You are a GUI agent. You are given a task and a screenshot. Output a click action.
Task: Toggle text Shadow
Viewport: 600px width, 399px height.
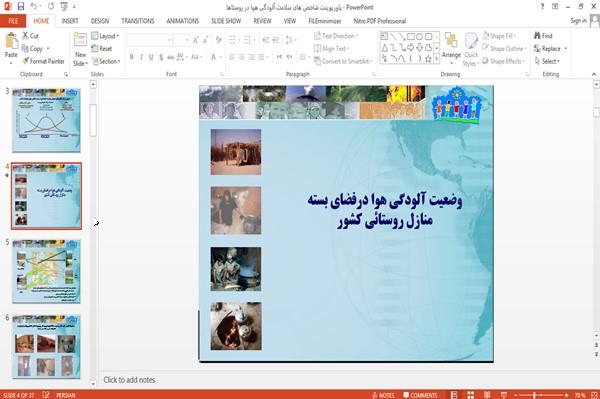[161, 57]
